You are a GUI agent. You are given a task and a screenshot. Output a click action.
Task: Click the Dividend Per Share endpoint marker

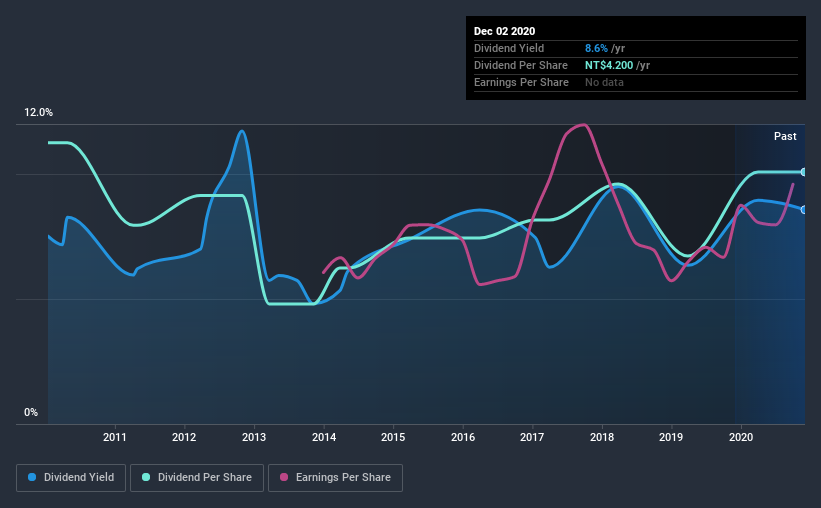tap(803, 172)
